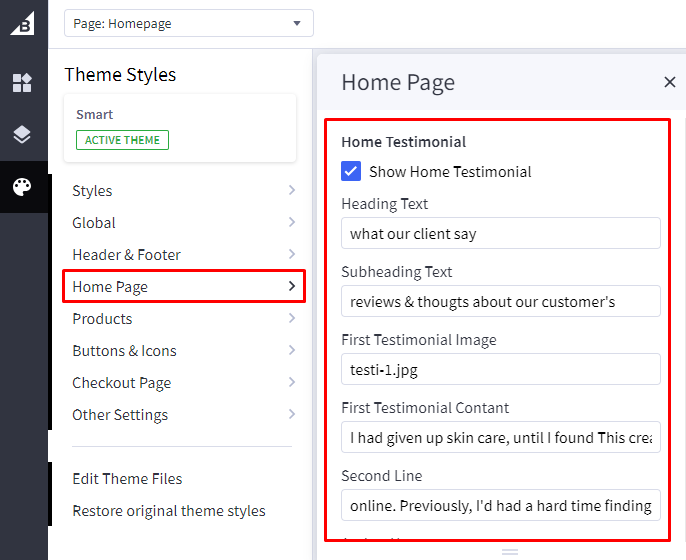Click the panel resize handle at bottom

pyautogui.click(x=509, y=551)
